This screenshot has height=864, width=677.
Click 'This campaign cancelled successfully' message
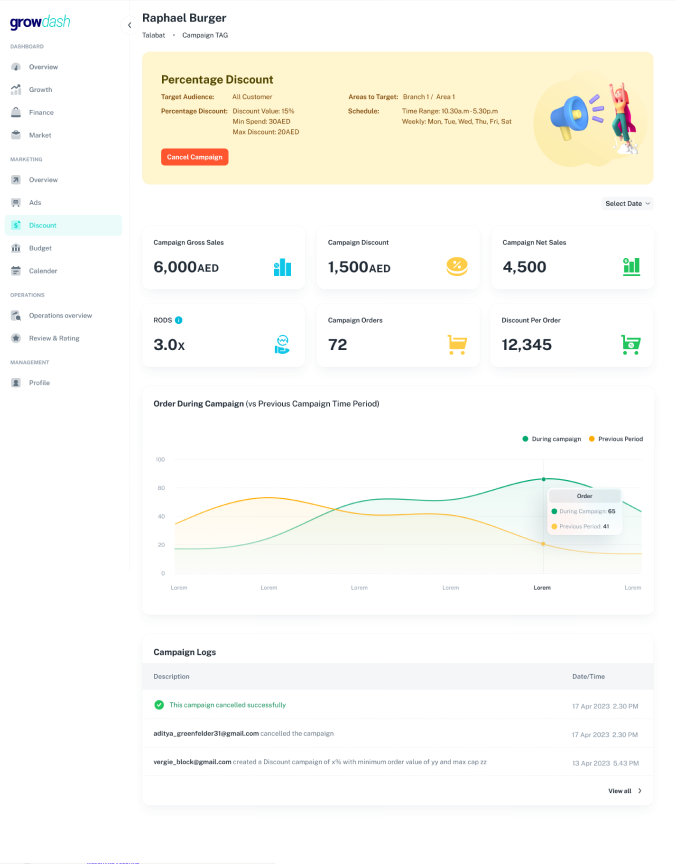[x=228, y=705]
